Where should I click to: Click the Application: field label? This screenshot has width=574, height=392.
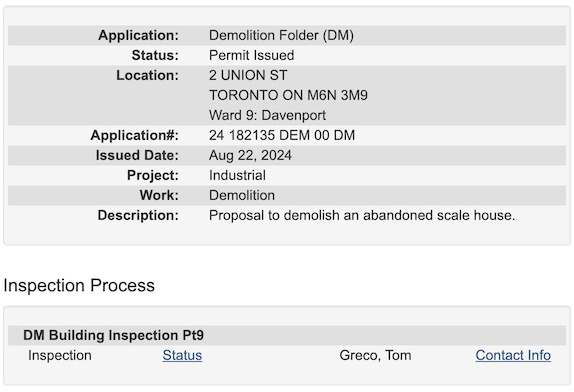tap(138, 36)
